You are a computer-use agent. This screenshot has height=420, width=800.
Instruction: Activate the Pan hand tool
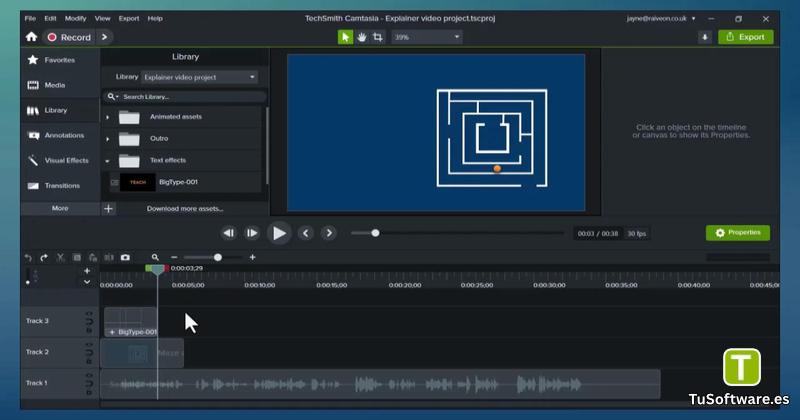pyautogui.click(x=362, y=37)
